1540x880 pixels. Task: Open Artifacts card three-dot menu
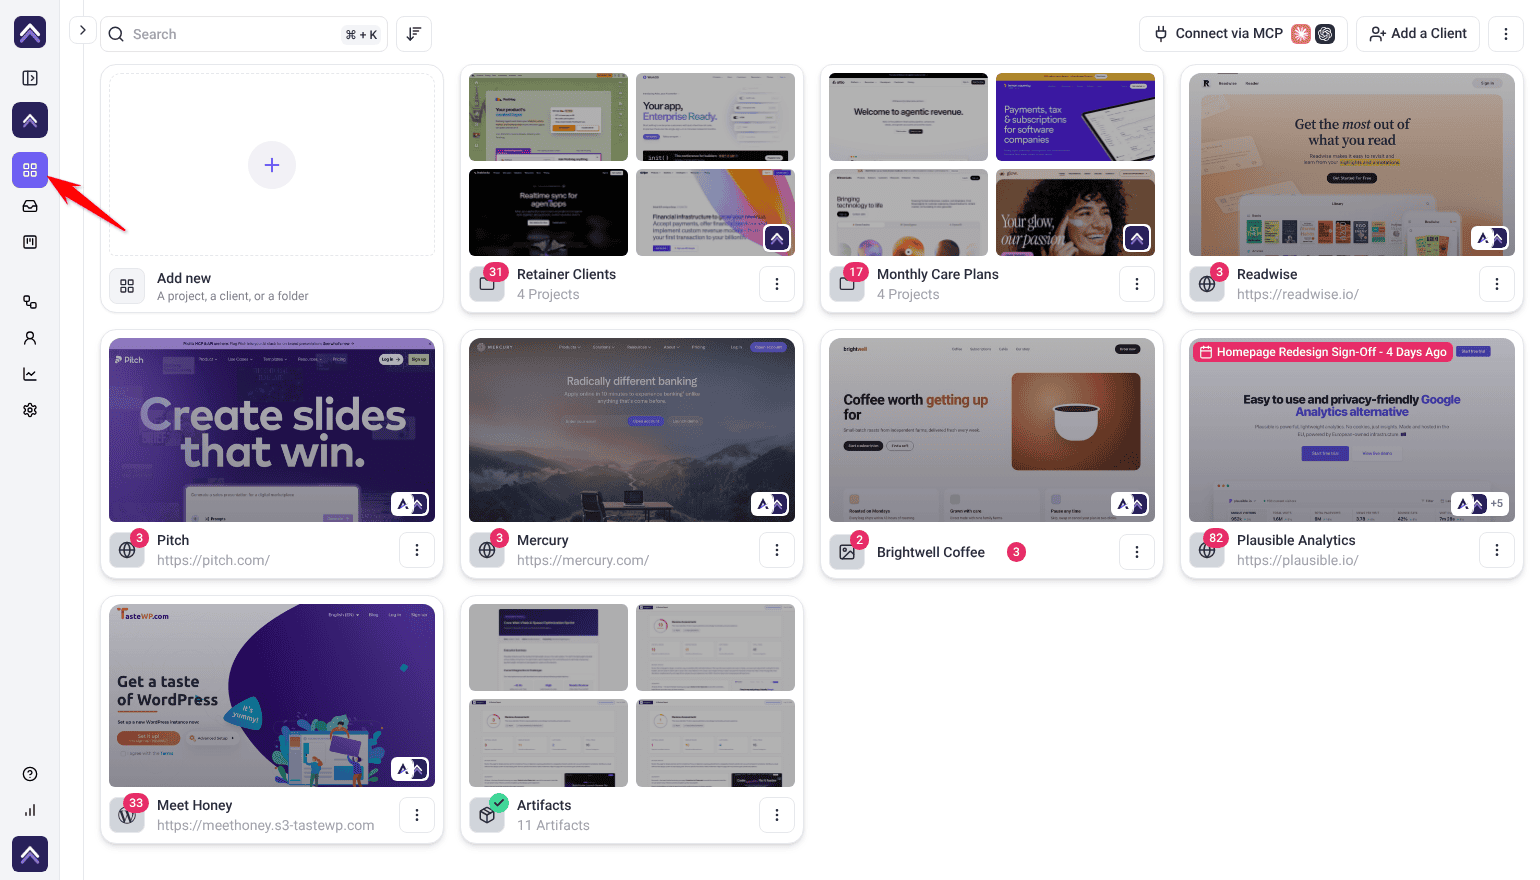click(777, 815)
